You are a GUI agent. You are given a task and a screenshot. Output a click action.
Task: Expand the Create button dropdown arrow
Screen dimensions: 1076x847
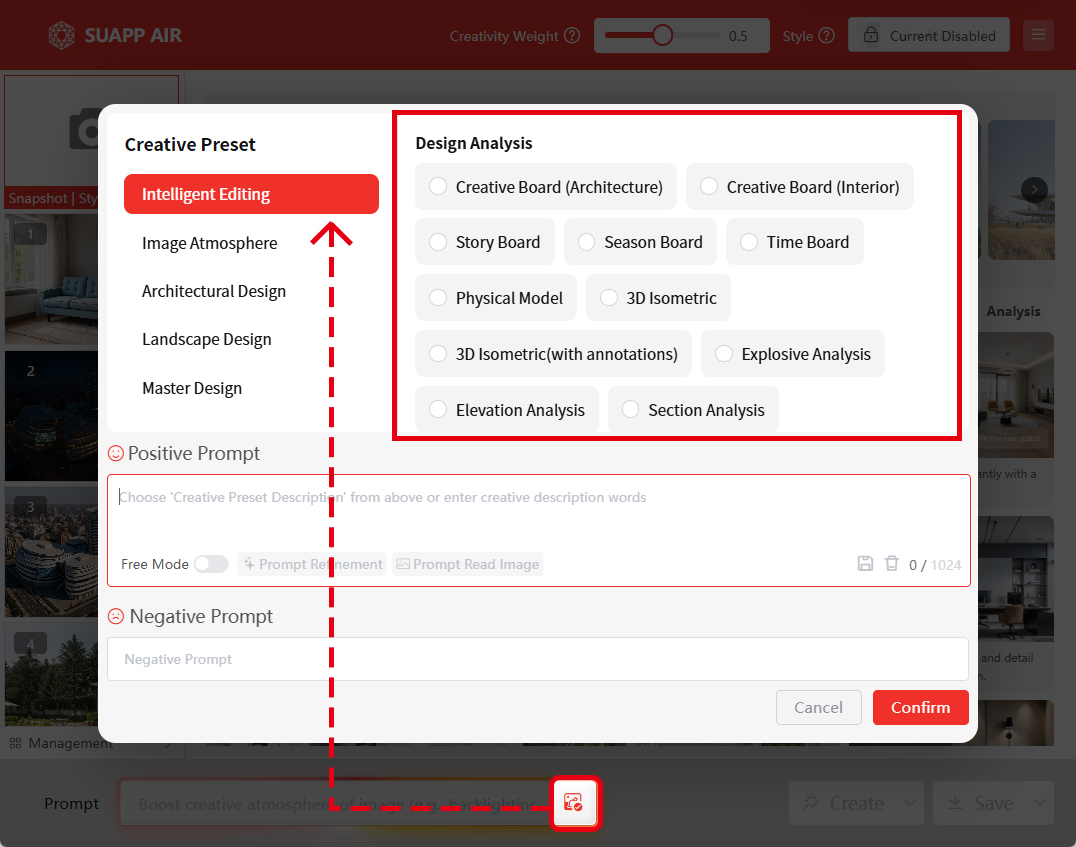click(x=910, y=803)
